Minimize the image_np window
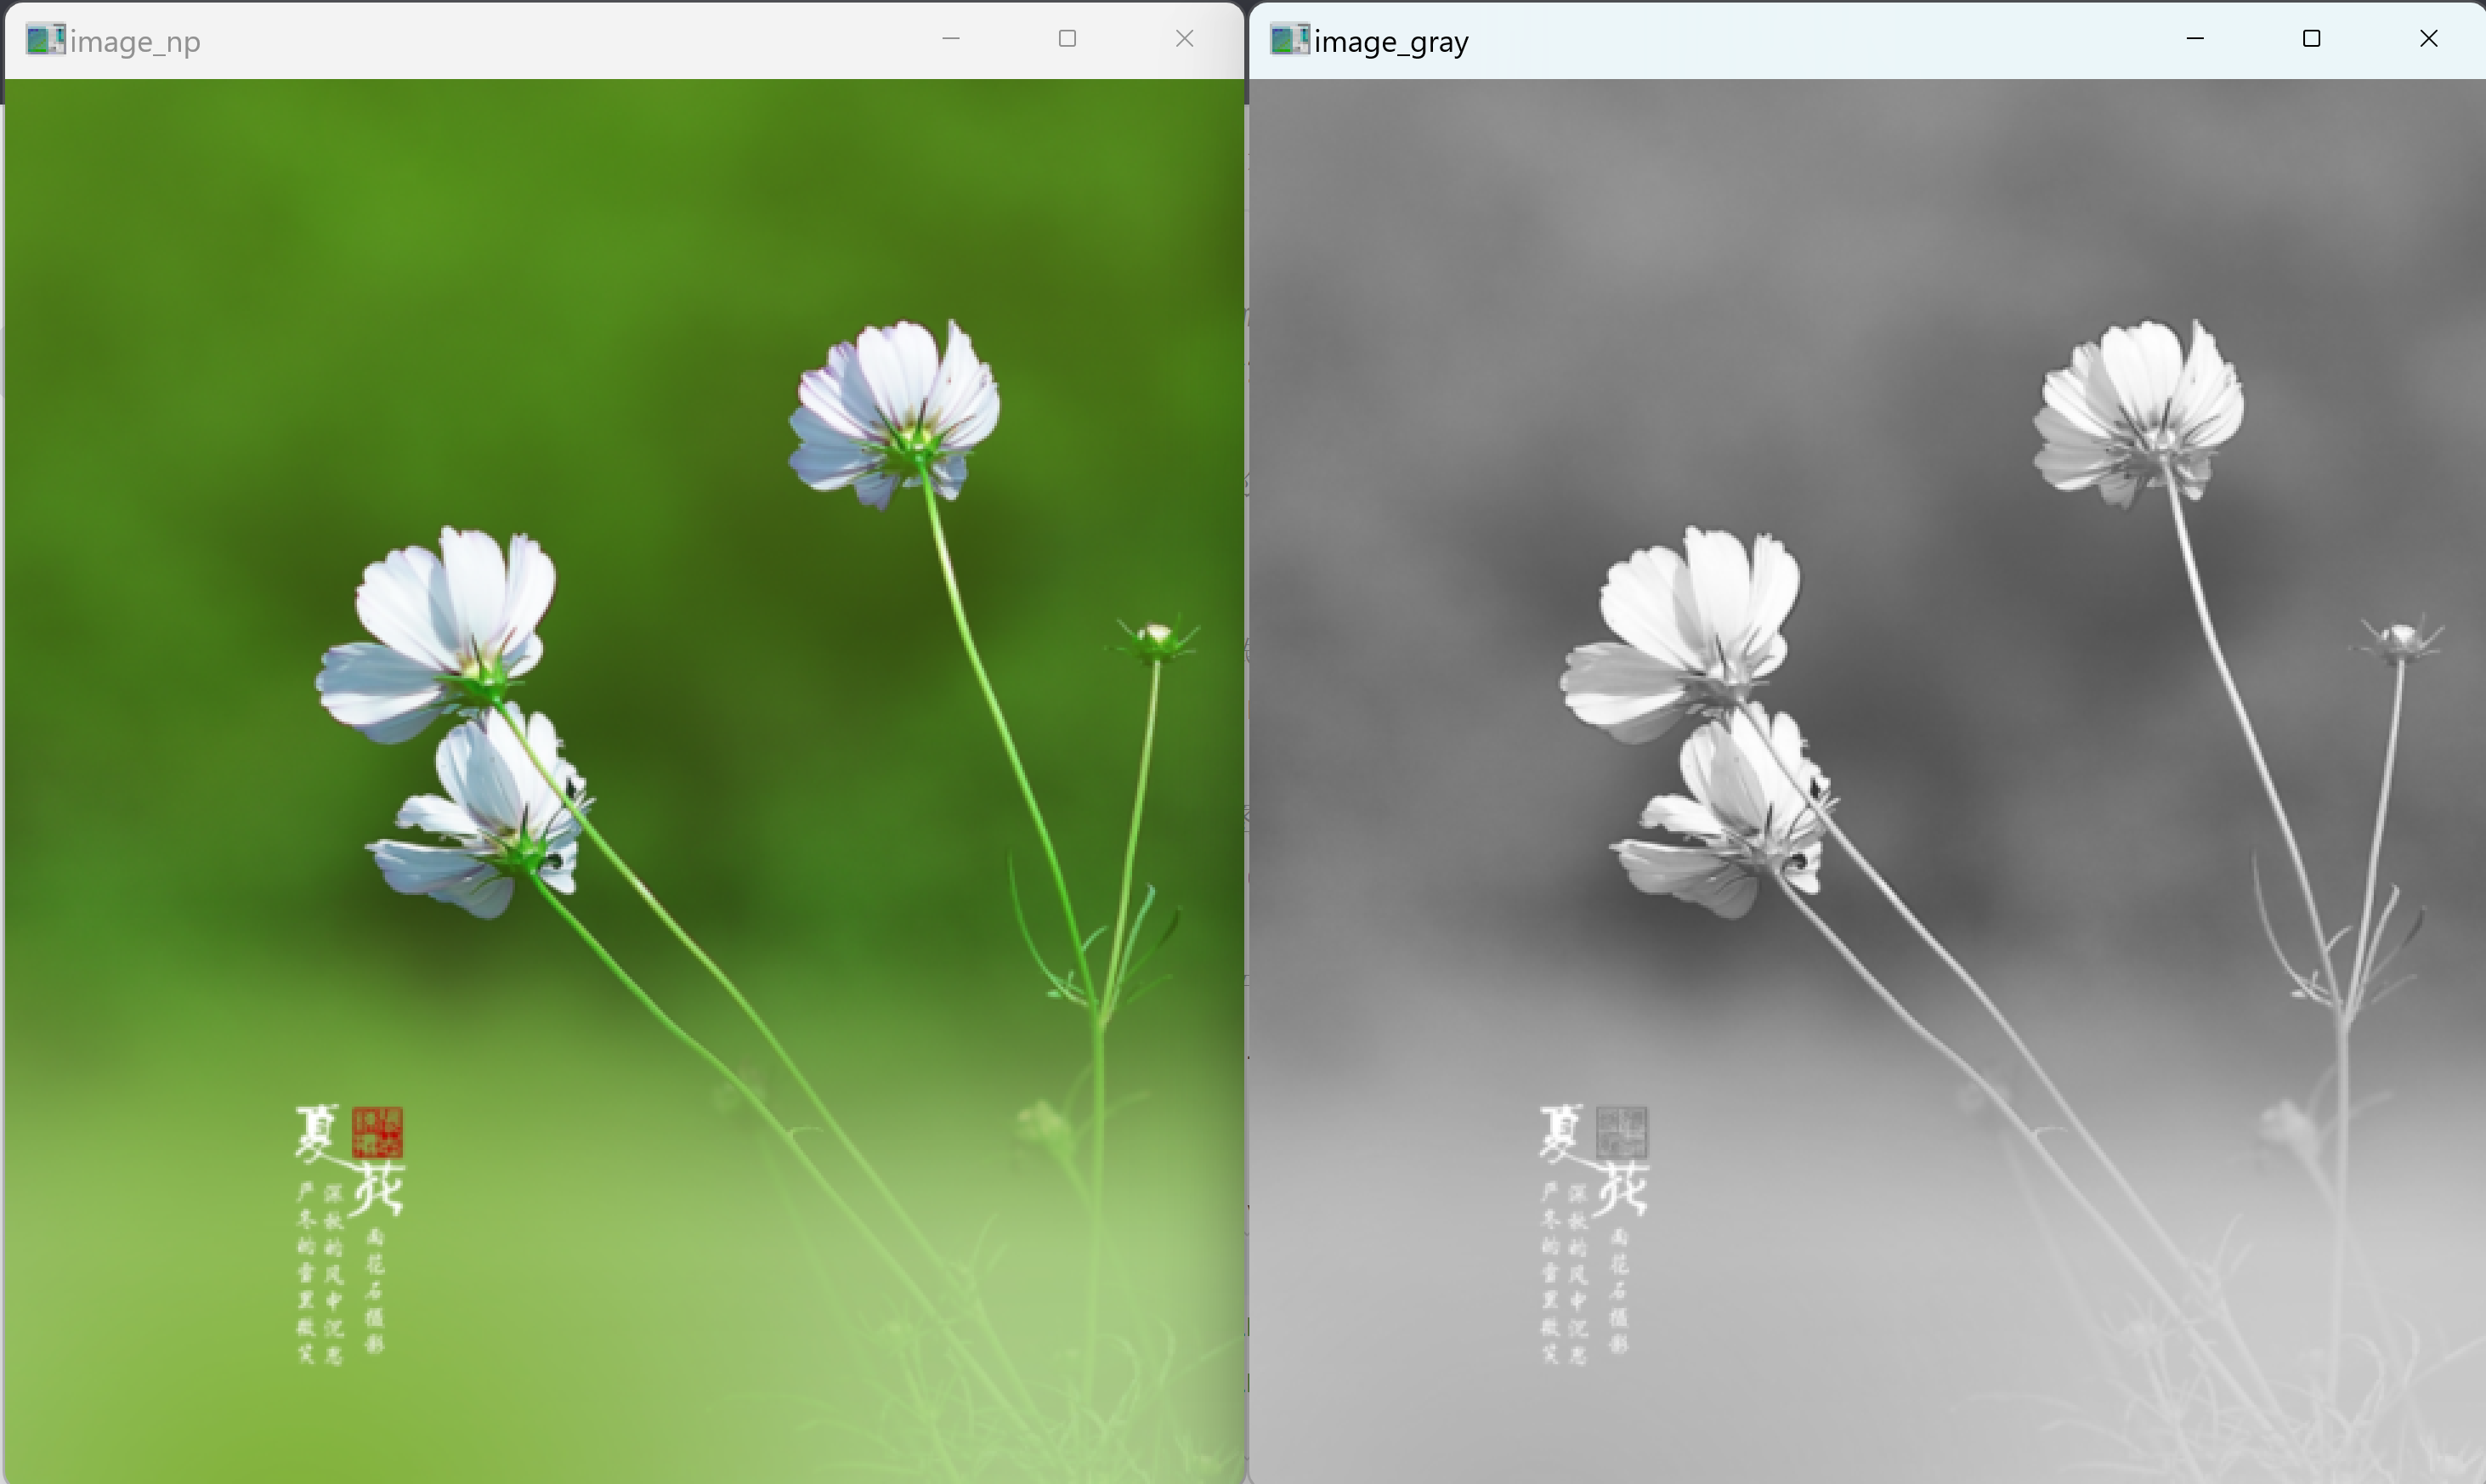 tap(950, 39)
